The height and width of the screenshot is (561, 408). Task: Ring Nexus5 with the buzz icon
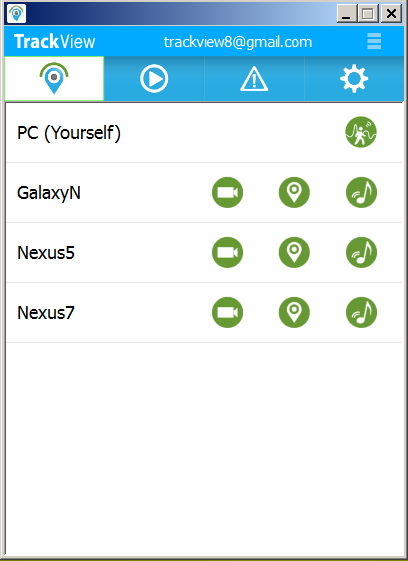tap(361, 253)
